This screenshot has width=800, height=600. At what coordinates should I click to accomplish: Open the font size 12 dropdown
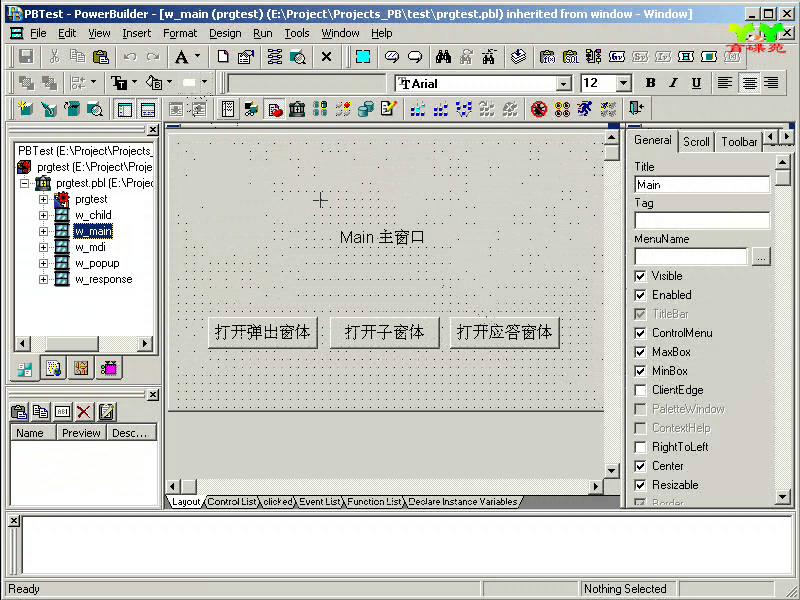[x=623, y=83]
